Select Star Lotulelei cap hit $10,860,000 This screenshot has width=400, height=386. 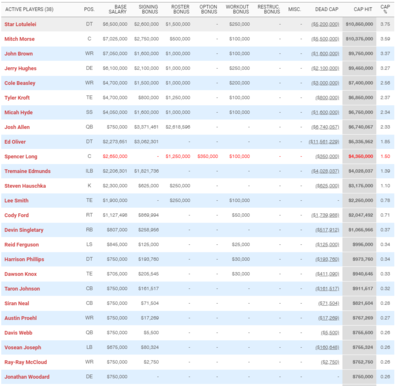(x=359, y=24)
